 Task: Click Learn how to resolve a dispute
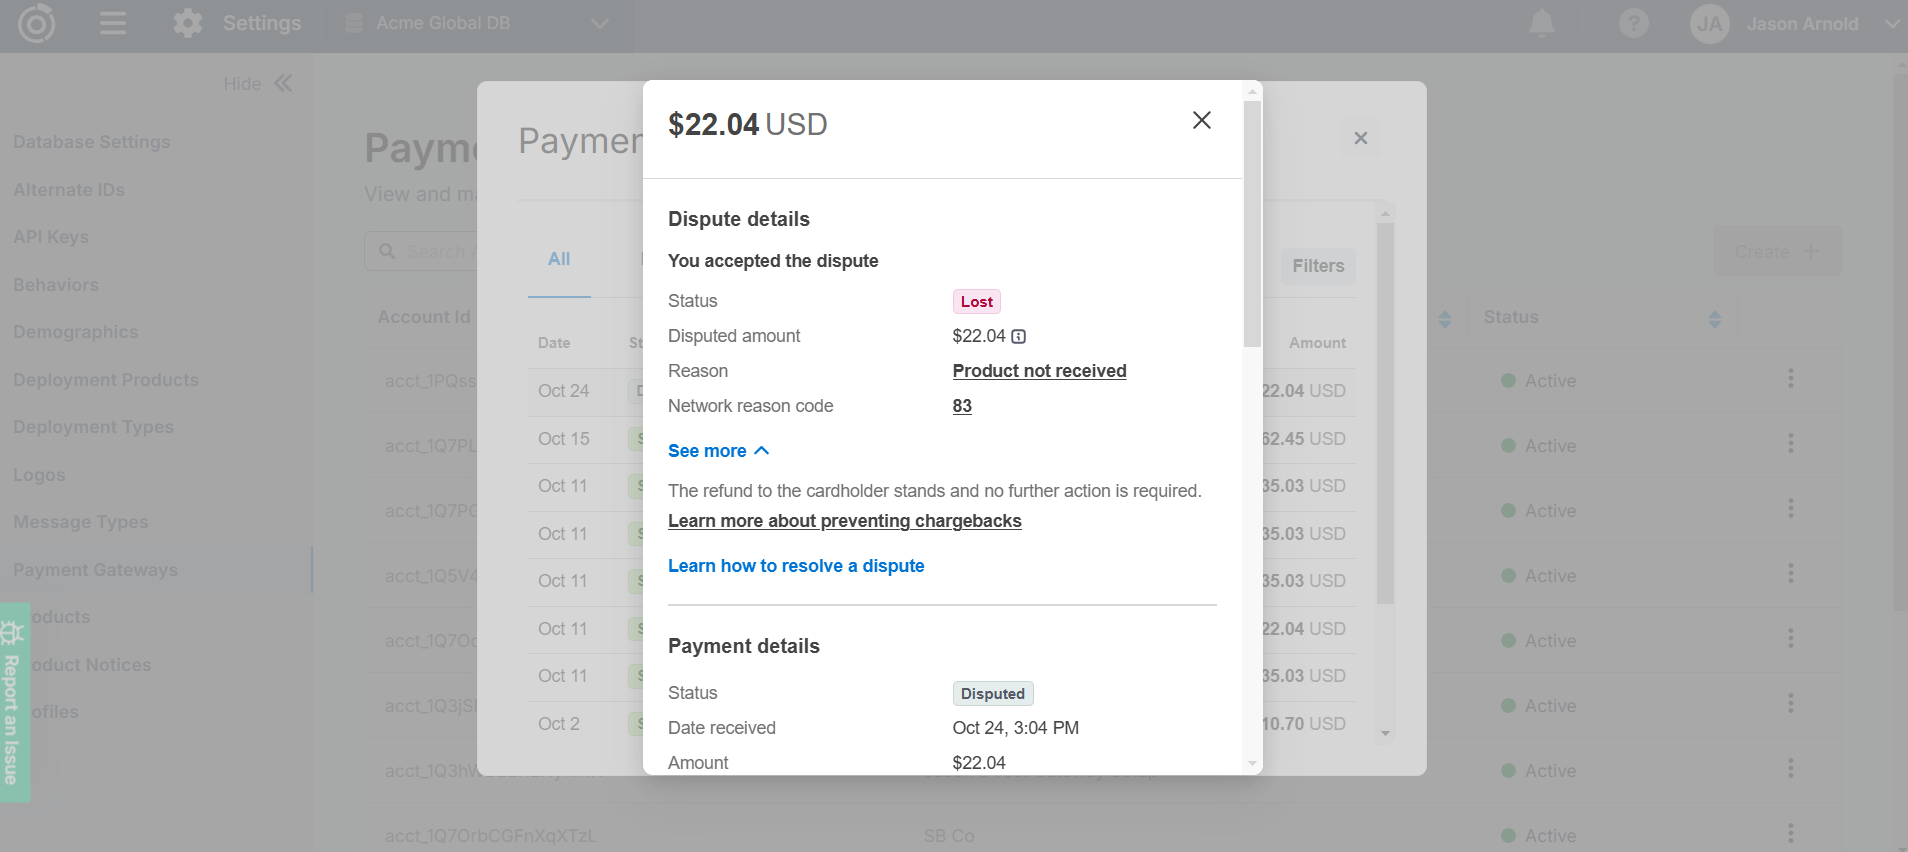(x=795, y=566)
